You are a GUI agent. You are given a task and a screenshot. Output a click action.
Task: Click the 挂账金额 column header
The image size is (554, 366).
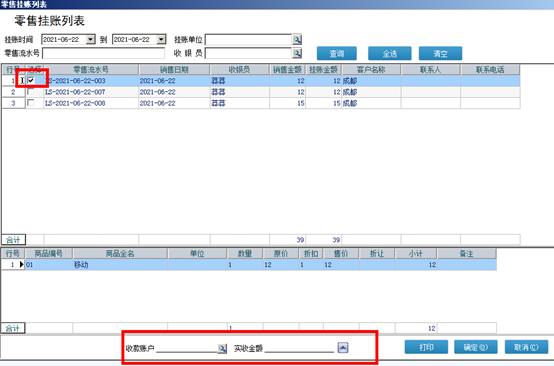[x=323, y=70]
